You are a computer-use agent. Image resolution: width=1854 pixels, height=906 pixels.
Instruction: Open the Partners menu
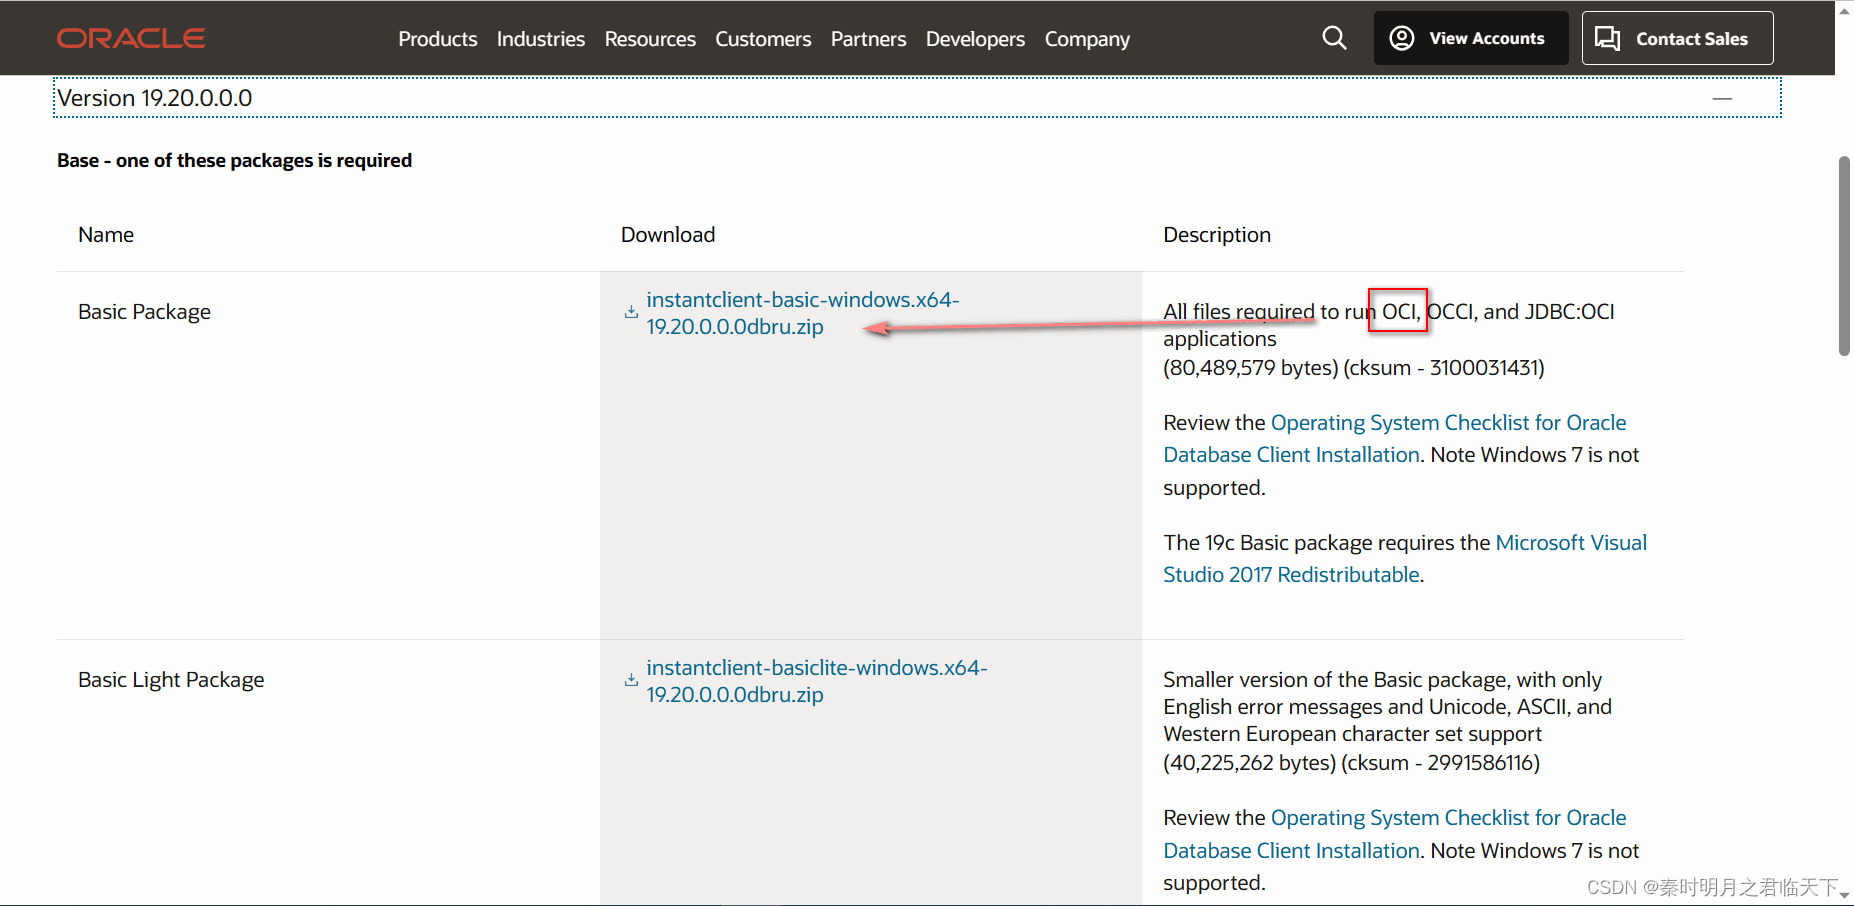(869, 39)
